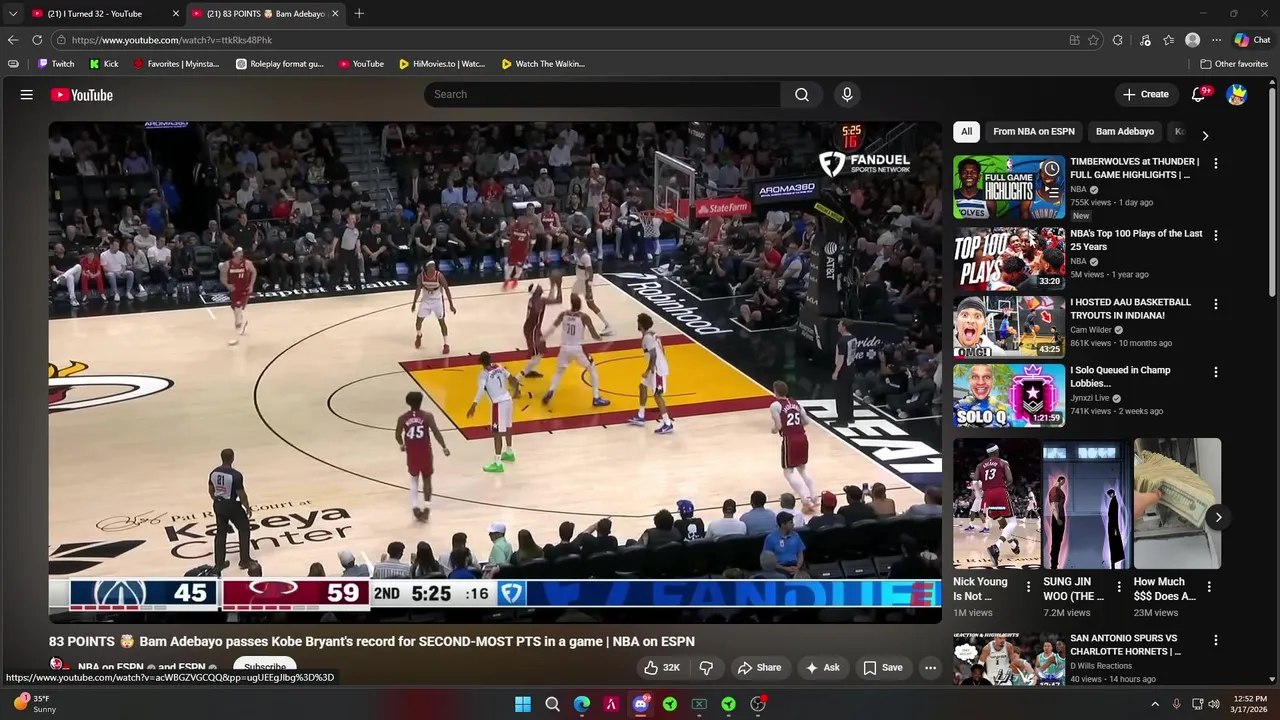This screenshot has height=720, width=1280.
Task: Subscribe to NBA on ESPN channel
Action: (265, 667)
